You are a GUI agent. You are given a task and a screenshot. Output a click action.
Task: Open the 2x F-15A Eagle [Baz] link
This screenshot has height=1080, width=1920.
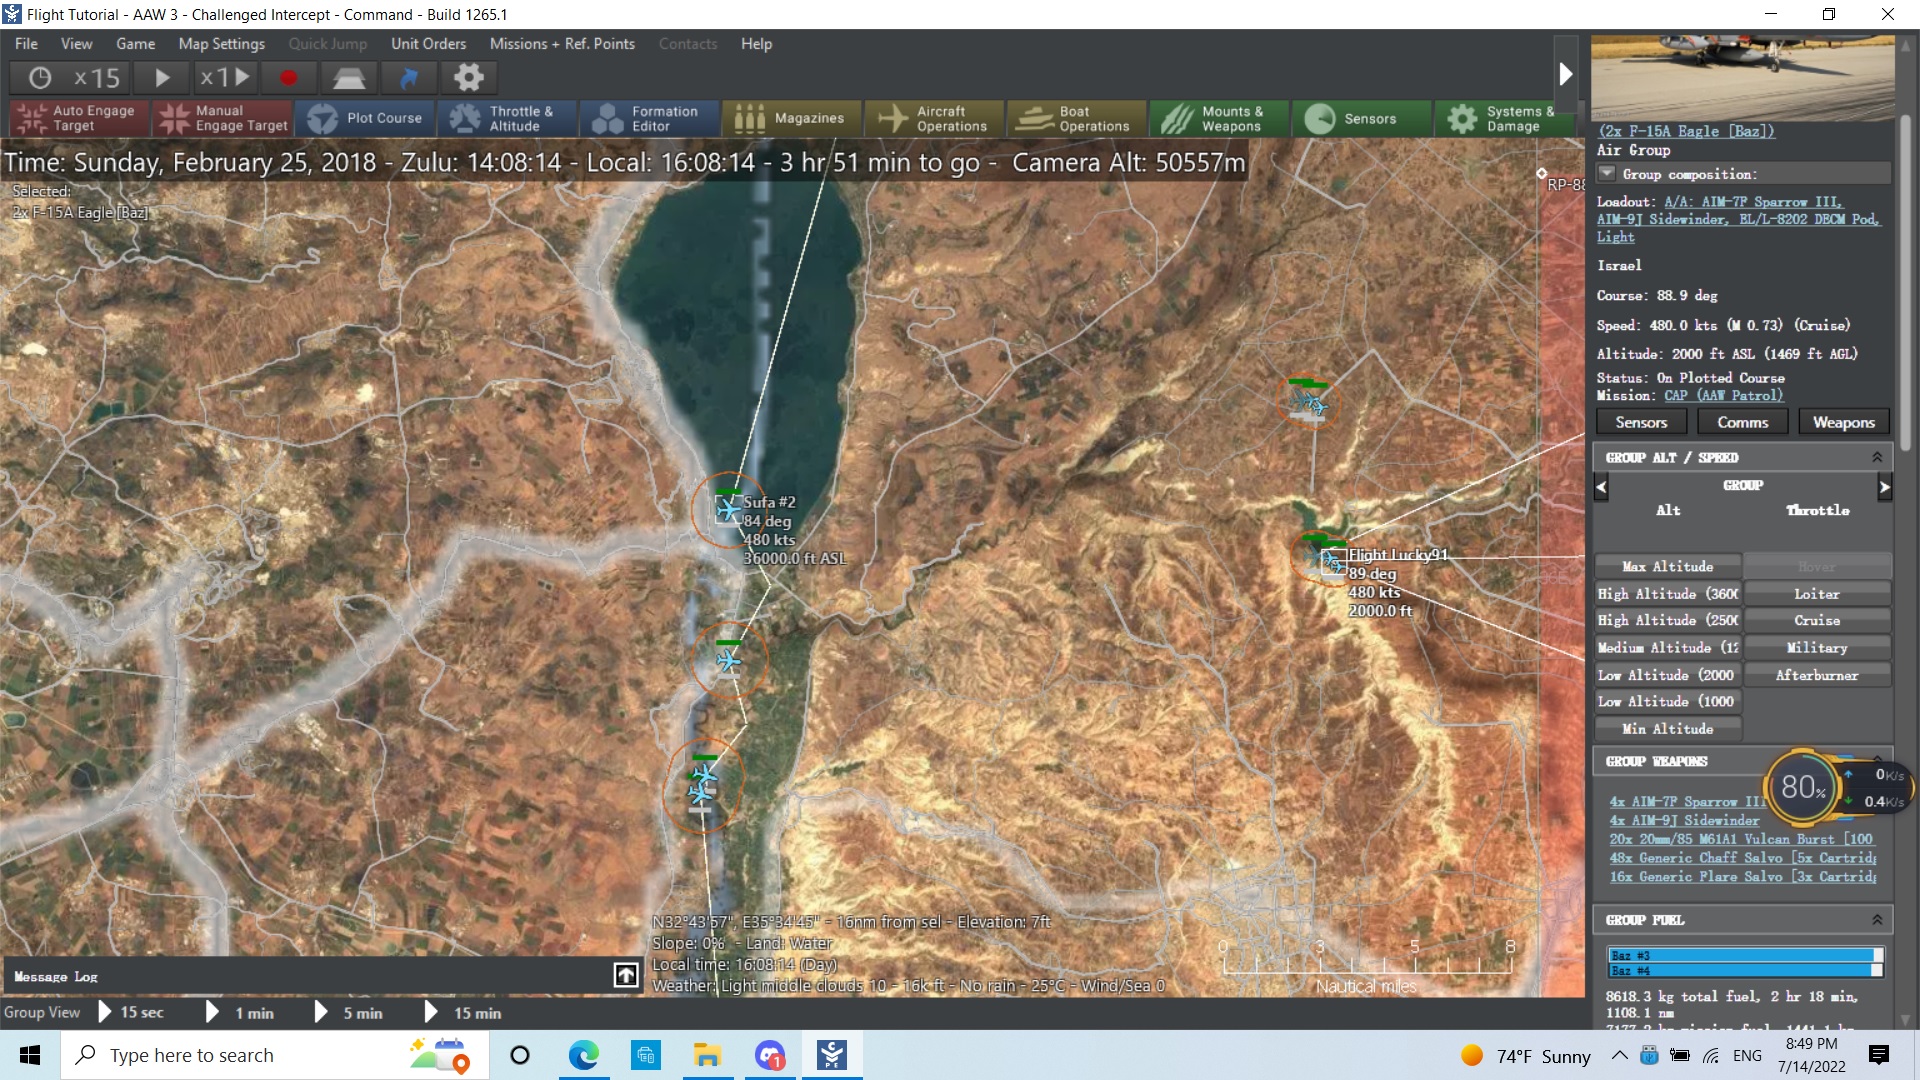coord(1686,131)
